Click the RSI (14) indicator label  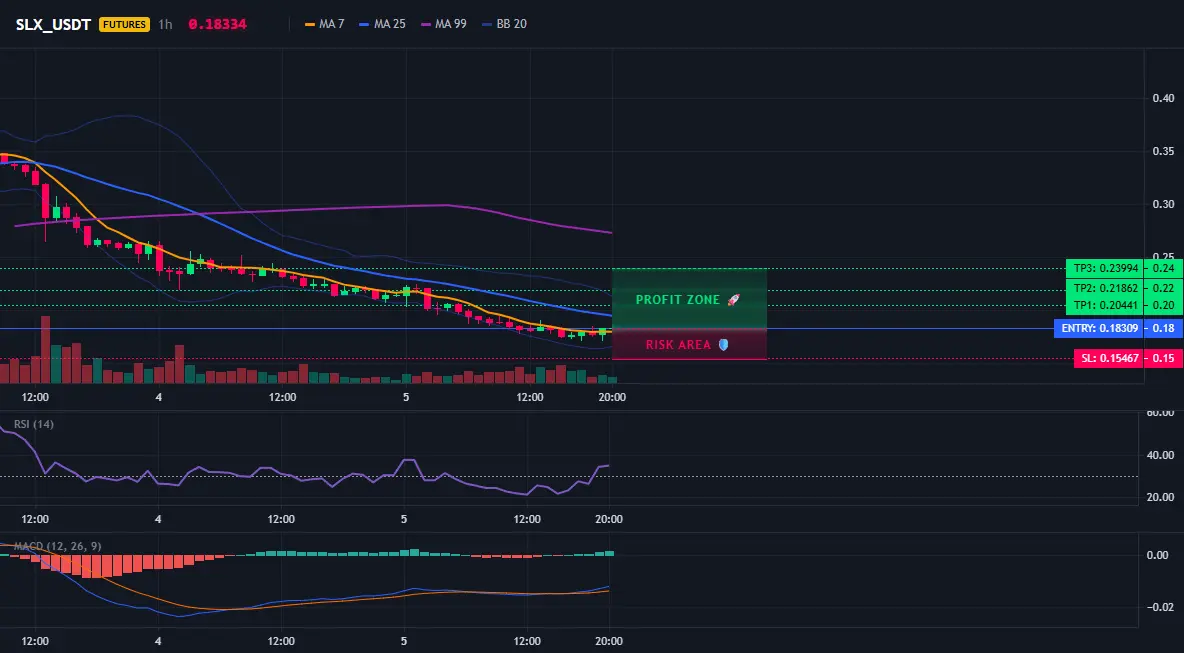(x=34, y=424)
